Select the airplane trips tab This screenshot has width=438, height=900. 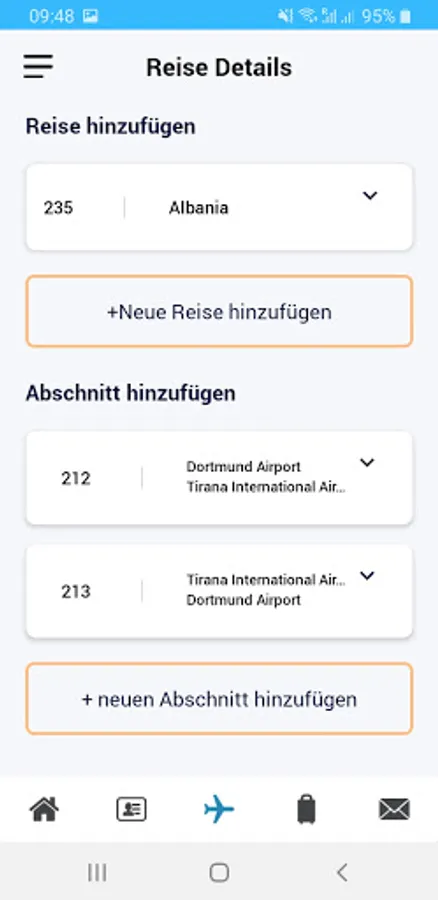[219, 809]
